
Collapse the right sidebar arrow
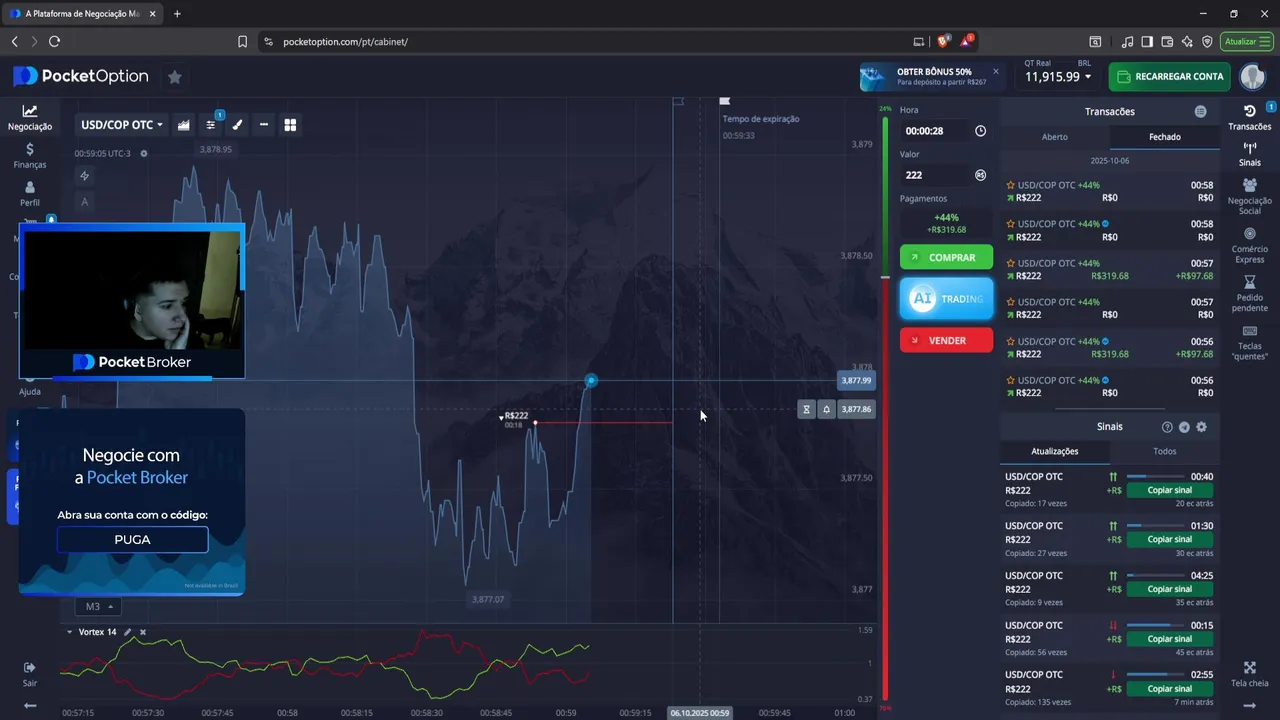click(1249, 706)
